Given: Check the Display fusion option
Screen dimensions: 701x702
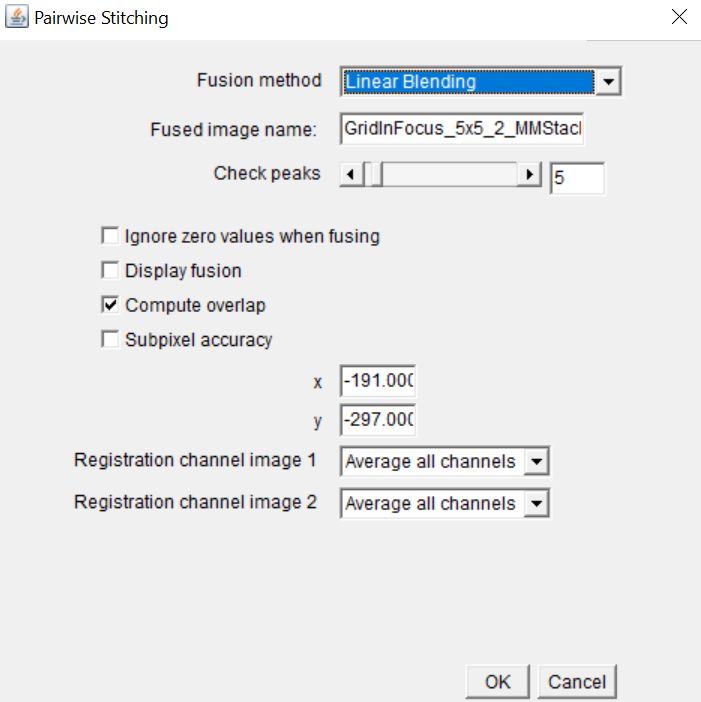Looking at the screenshot, I should click(110, 271).
